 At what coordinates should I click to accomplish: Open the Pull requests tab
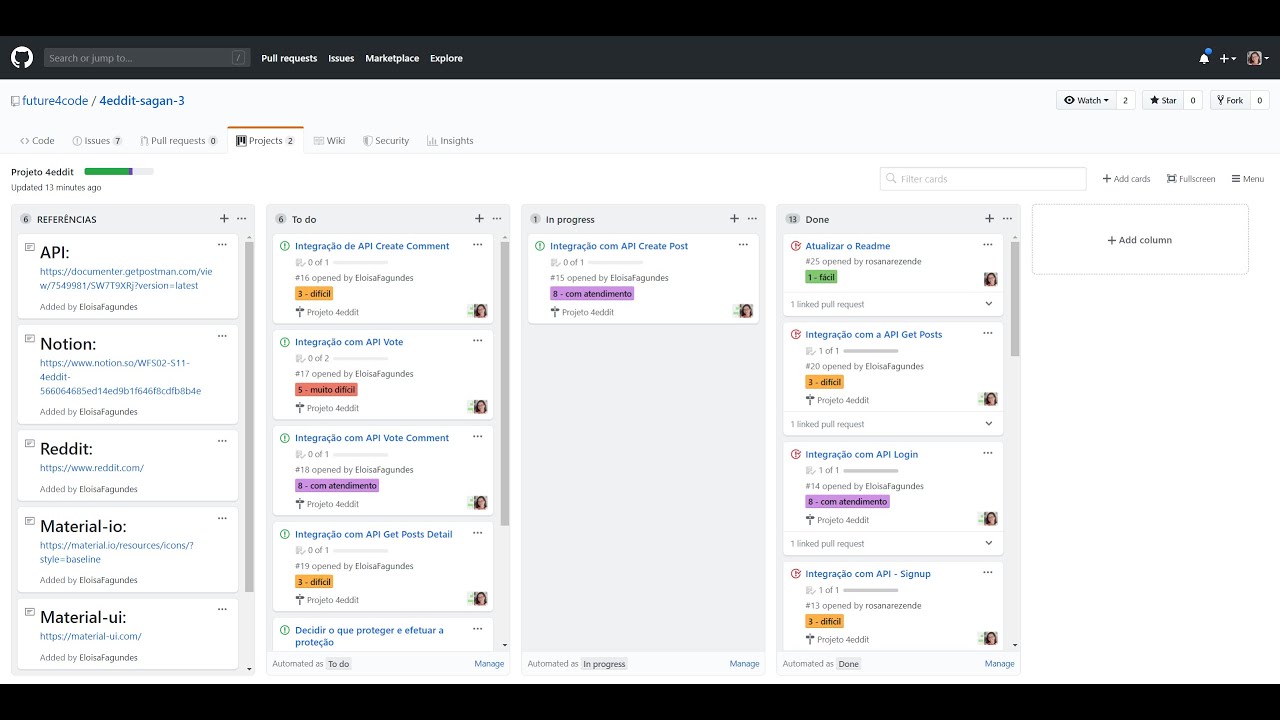pos(179,141)
